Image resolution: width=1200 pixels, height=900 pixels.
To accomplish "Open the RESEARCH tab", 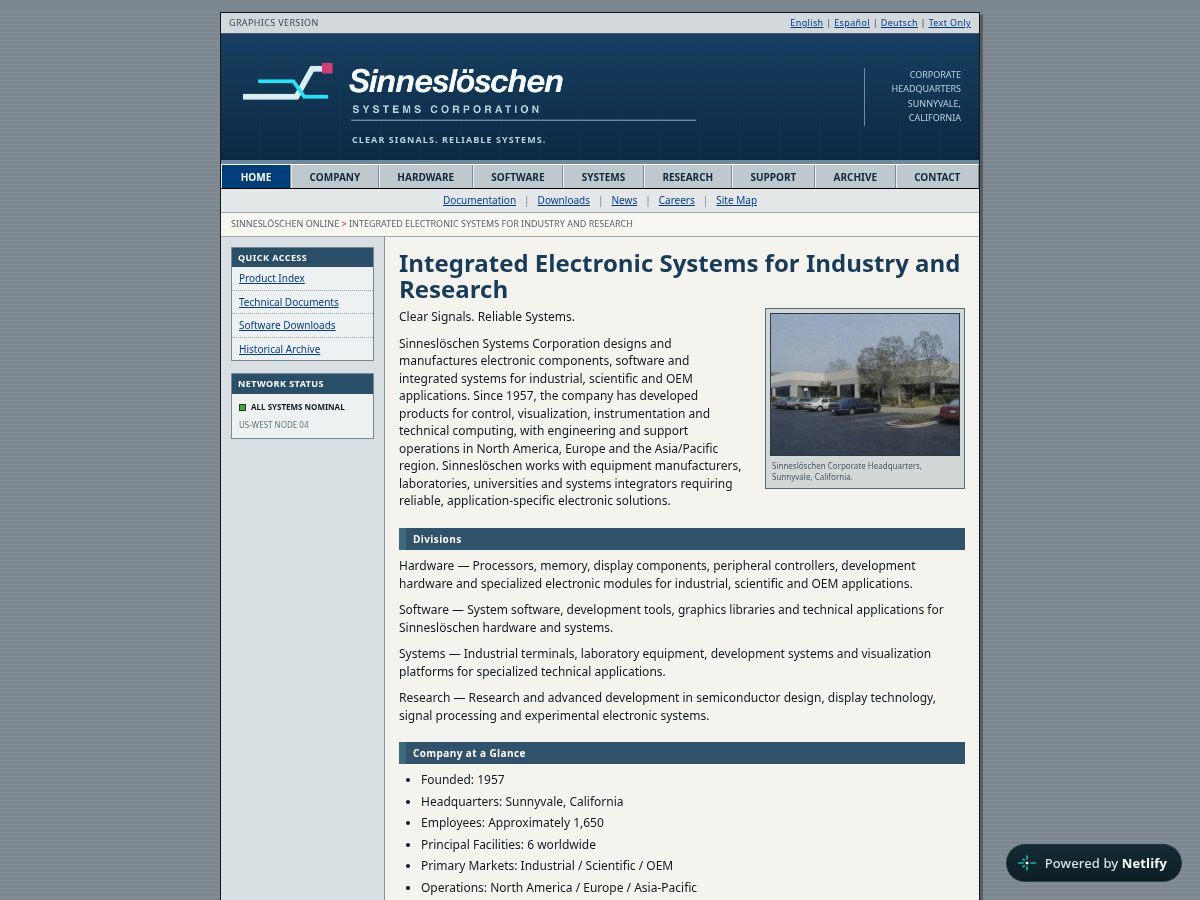I will point(688,177).
